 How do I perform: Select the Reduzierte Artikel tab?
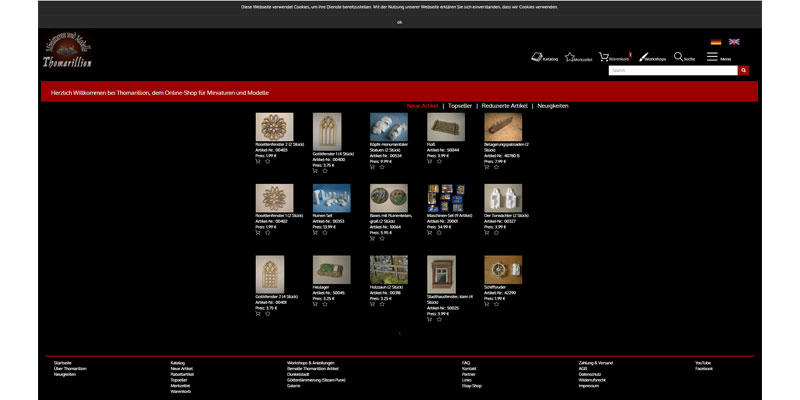tap(504, 105)
